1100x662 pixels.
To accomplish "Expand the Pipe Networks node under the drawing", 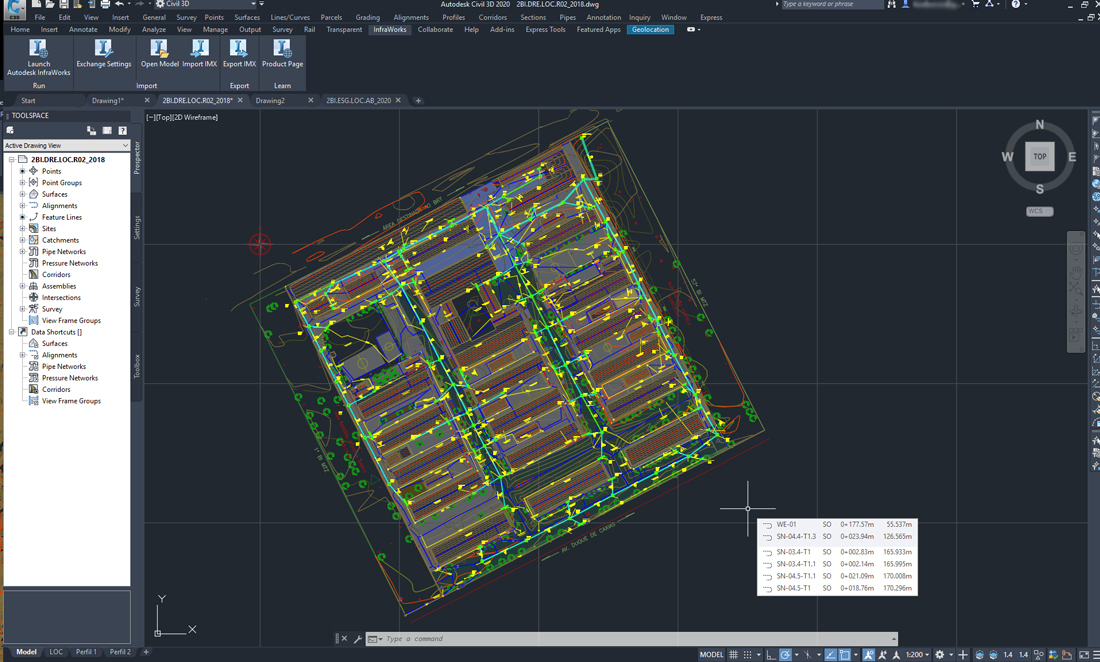I will coord(22,252).
